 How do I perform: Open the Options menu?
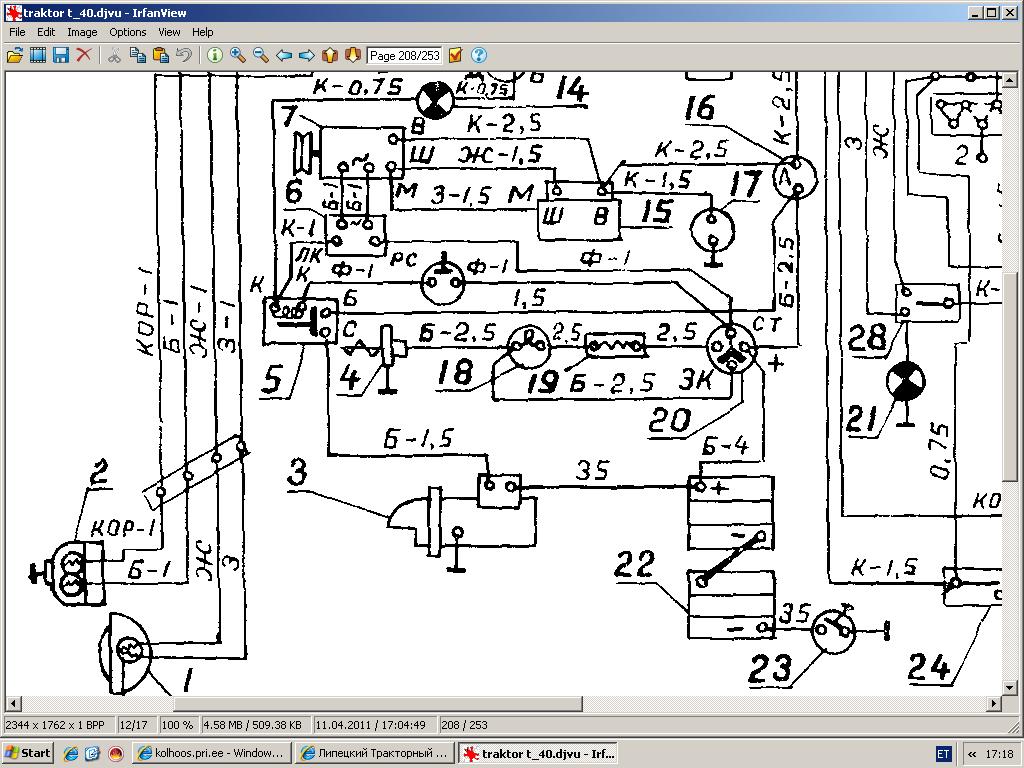pyautogui.click(x=128, y=32)
